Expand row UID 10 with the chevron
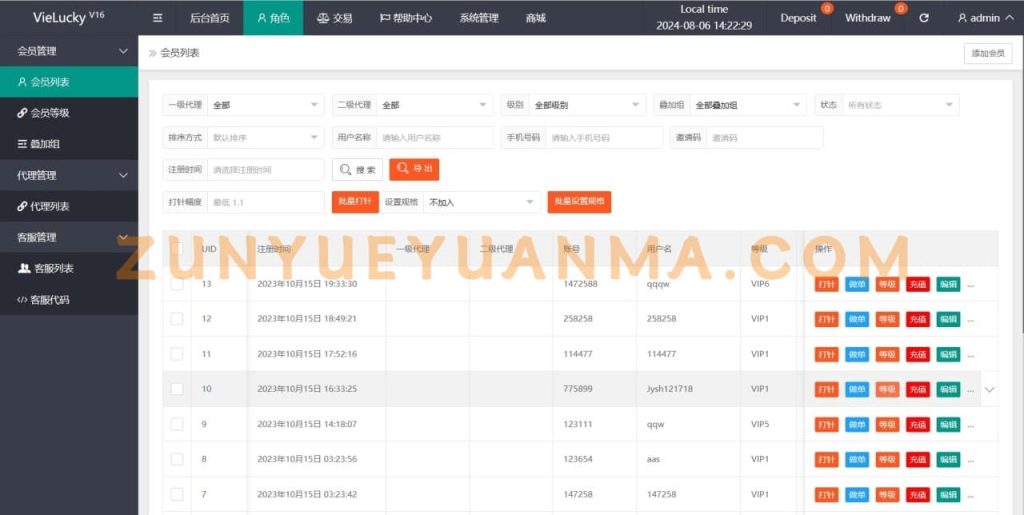Screen dimensions: 1024x515 coord(989,390)
